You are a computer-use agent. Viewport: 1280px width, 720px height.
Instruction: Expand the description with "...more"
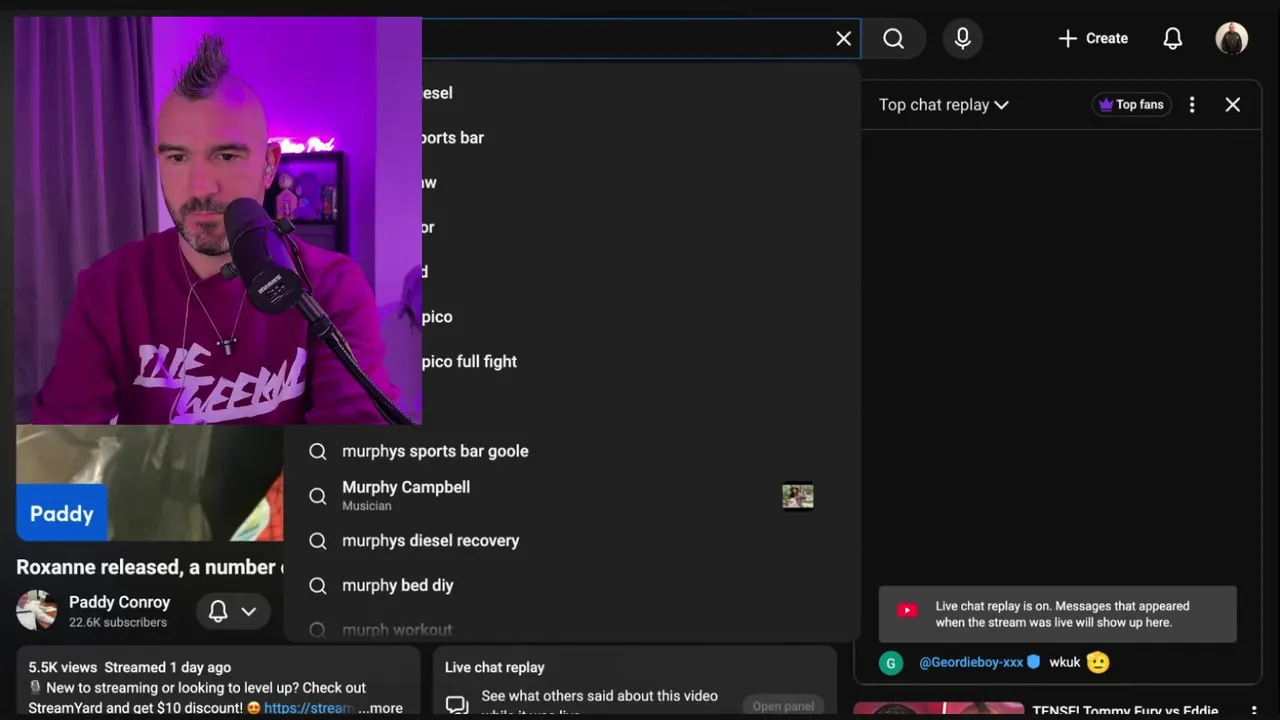[380, 708]
